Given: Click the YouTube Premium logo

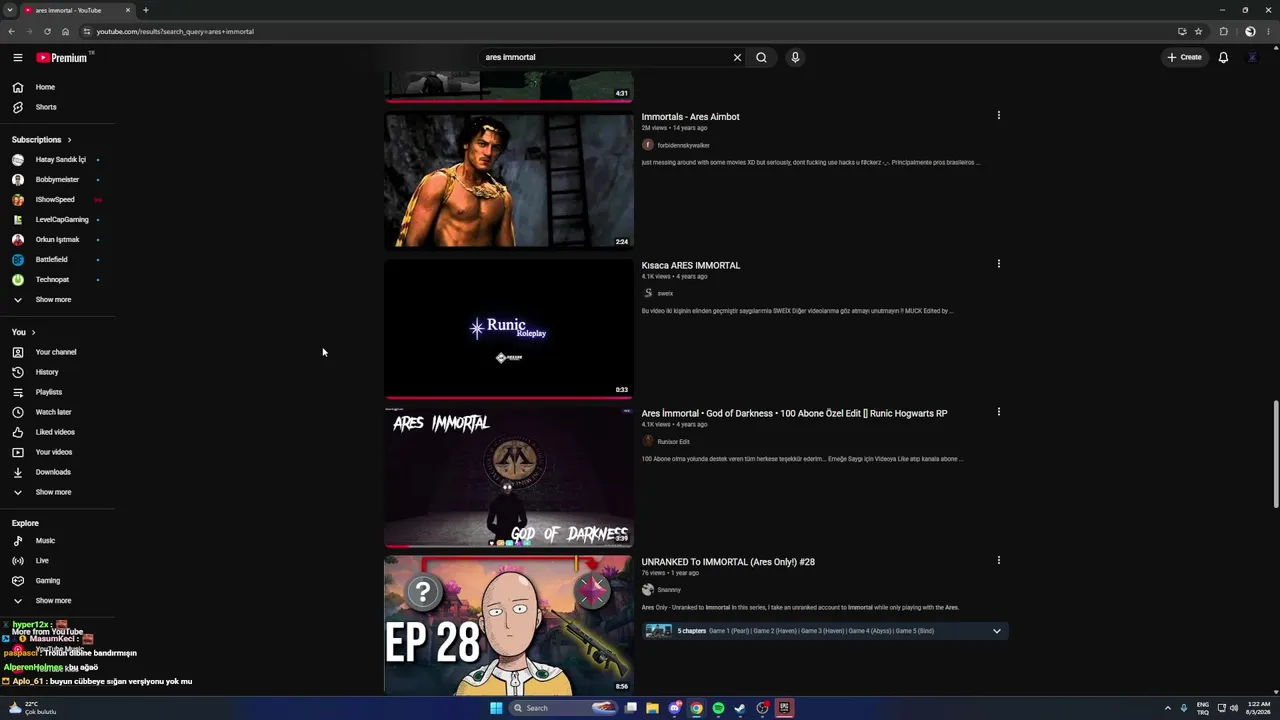Looking at the screenshot, I should [x=63, y=57].
